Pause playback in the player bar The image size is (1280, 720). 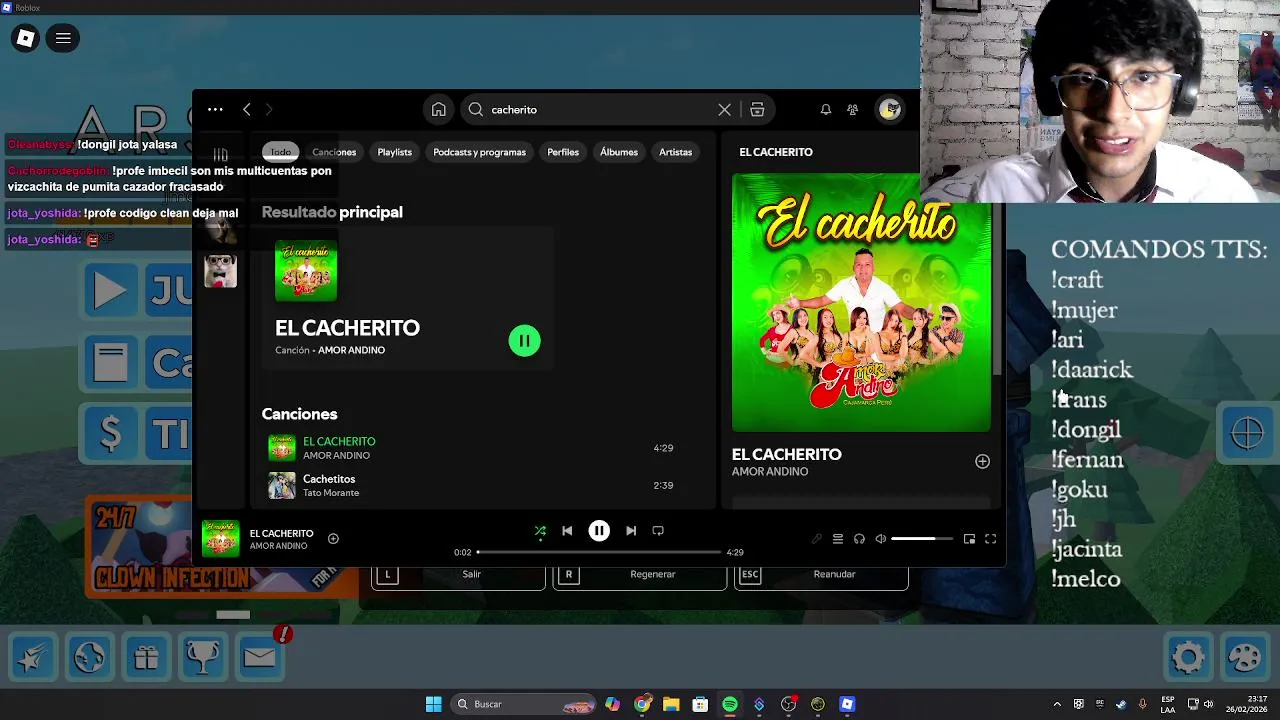(599, 531)
